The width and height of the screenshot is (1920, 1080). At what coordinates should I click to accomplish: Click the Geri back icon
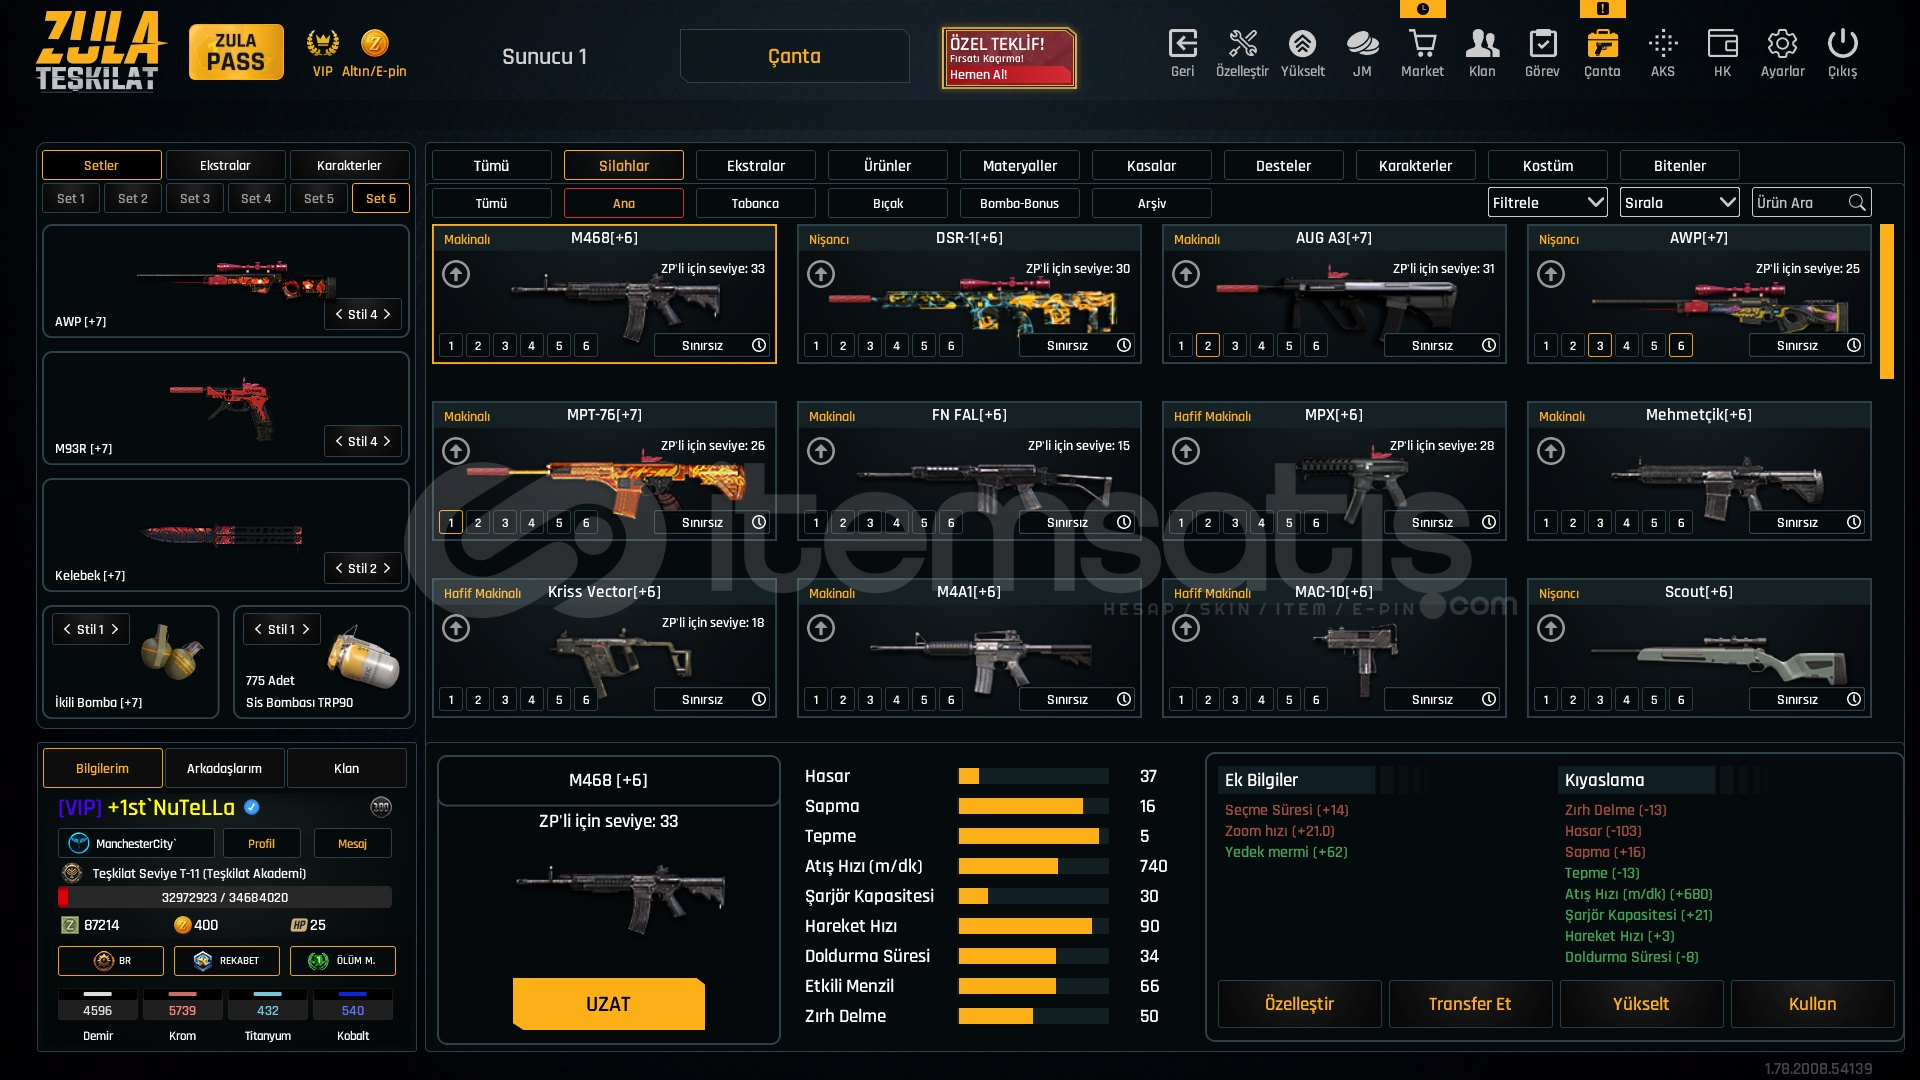click(1182, 44)
